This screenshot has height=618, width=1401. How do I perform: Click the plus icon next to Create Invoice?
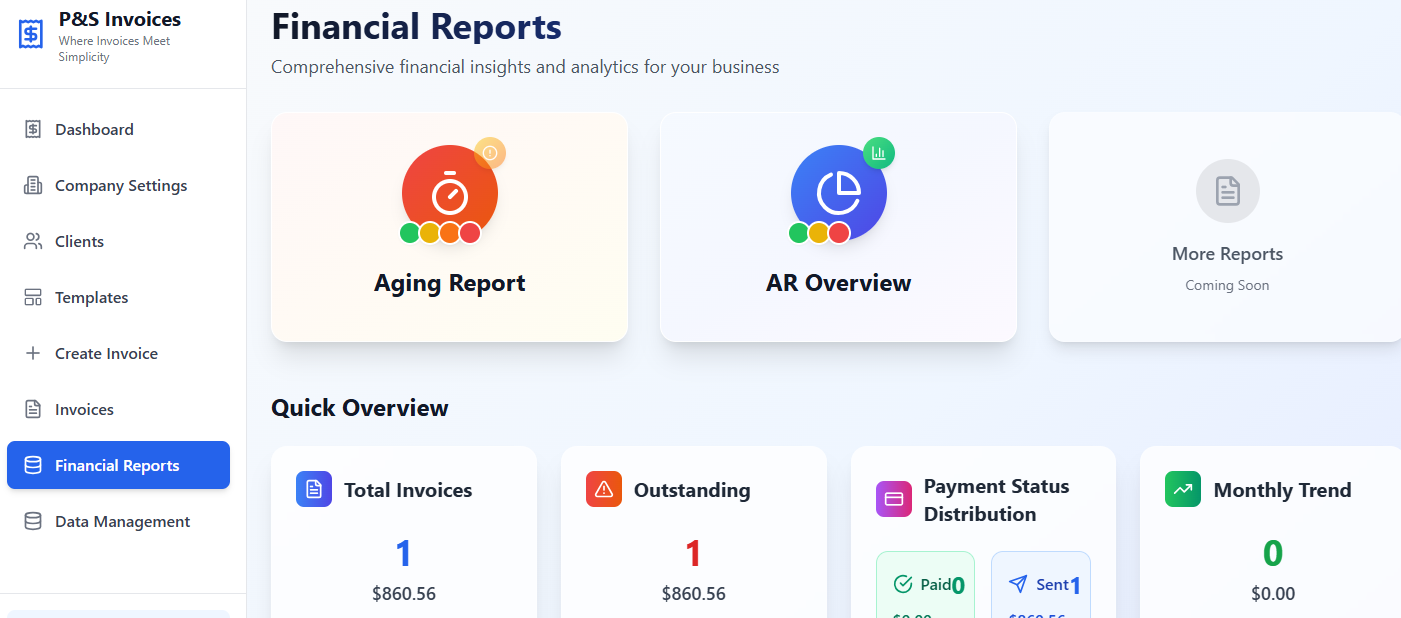[x=33, y=353]
